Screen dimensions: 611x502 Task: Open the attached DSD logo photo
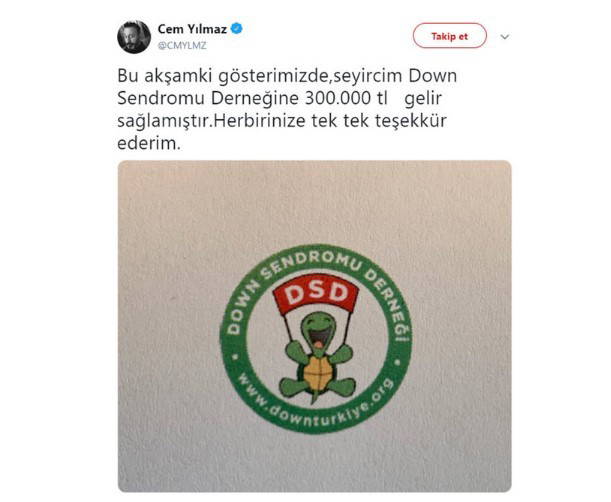314,326
